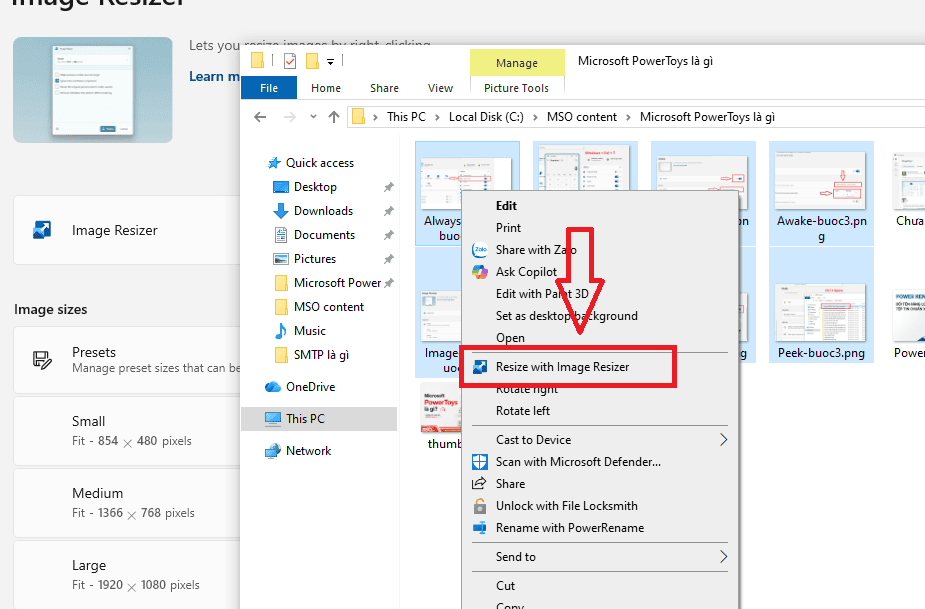This screenshot has height=609, width=925.
Task: Open Recent locations dropdown arrow
Action: 313,117
